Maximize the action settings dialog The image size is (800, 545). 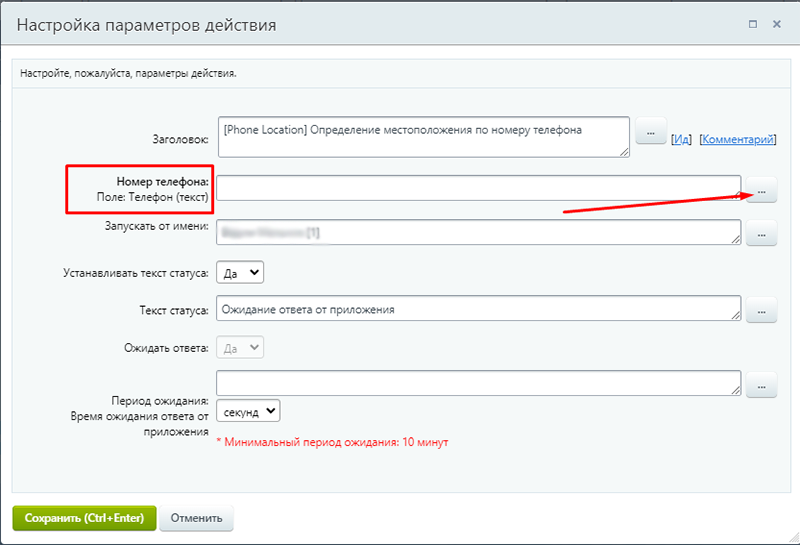(x=753, y=22)
